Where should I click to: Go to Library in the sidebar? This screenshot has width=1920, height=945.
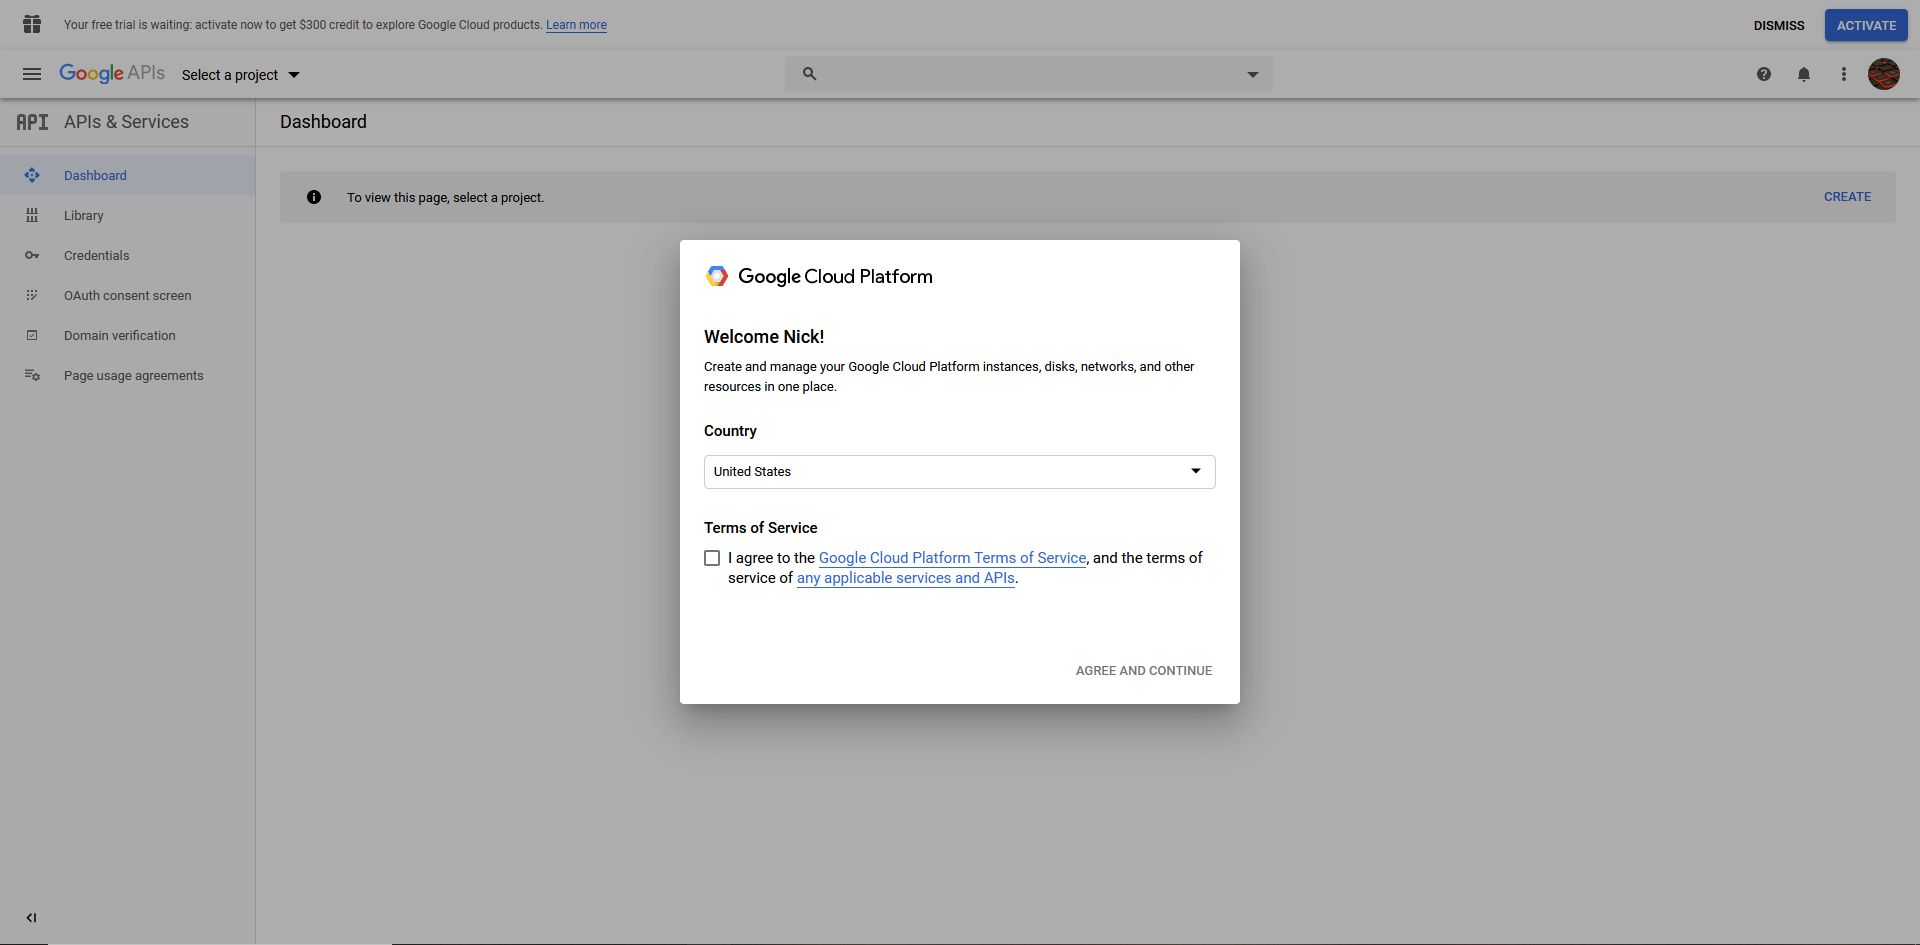pyautogui.click(x=128, y=215)
